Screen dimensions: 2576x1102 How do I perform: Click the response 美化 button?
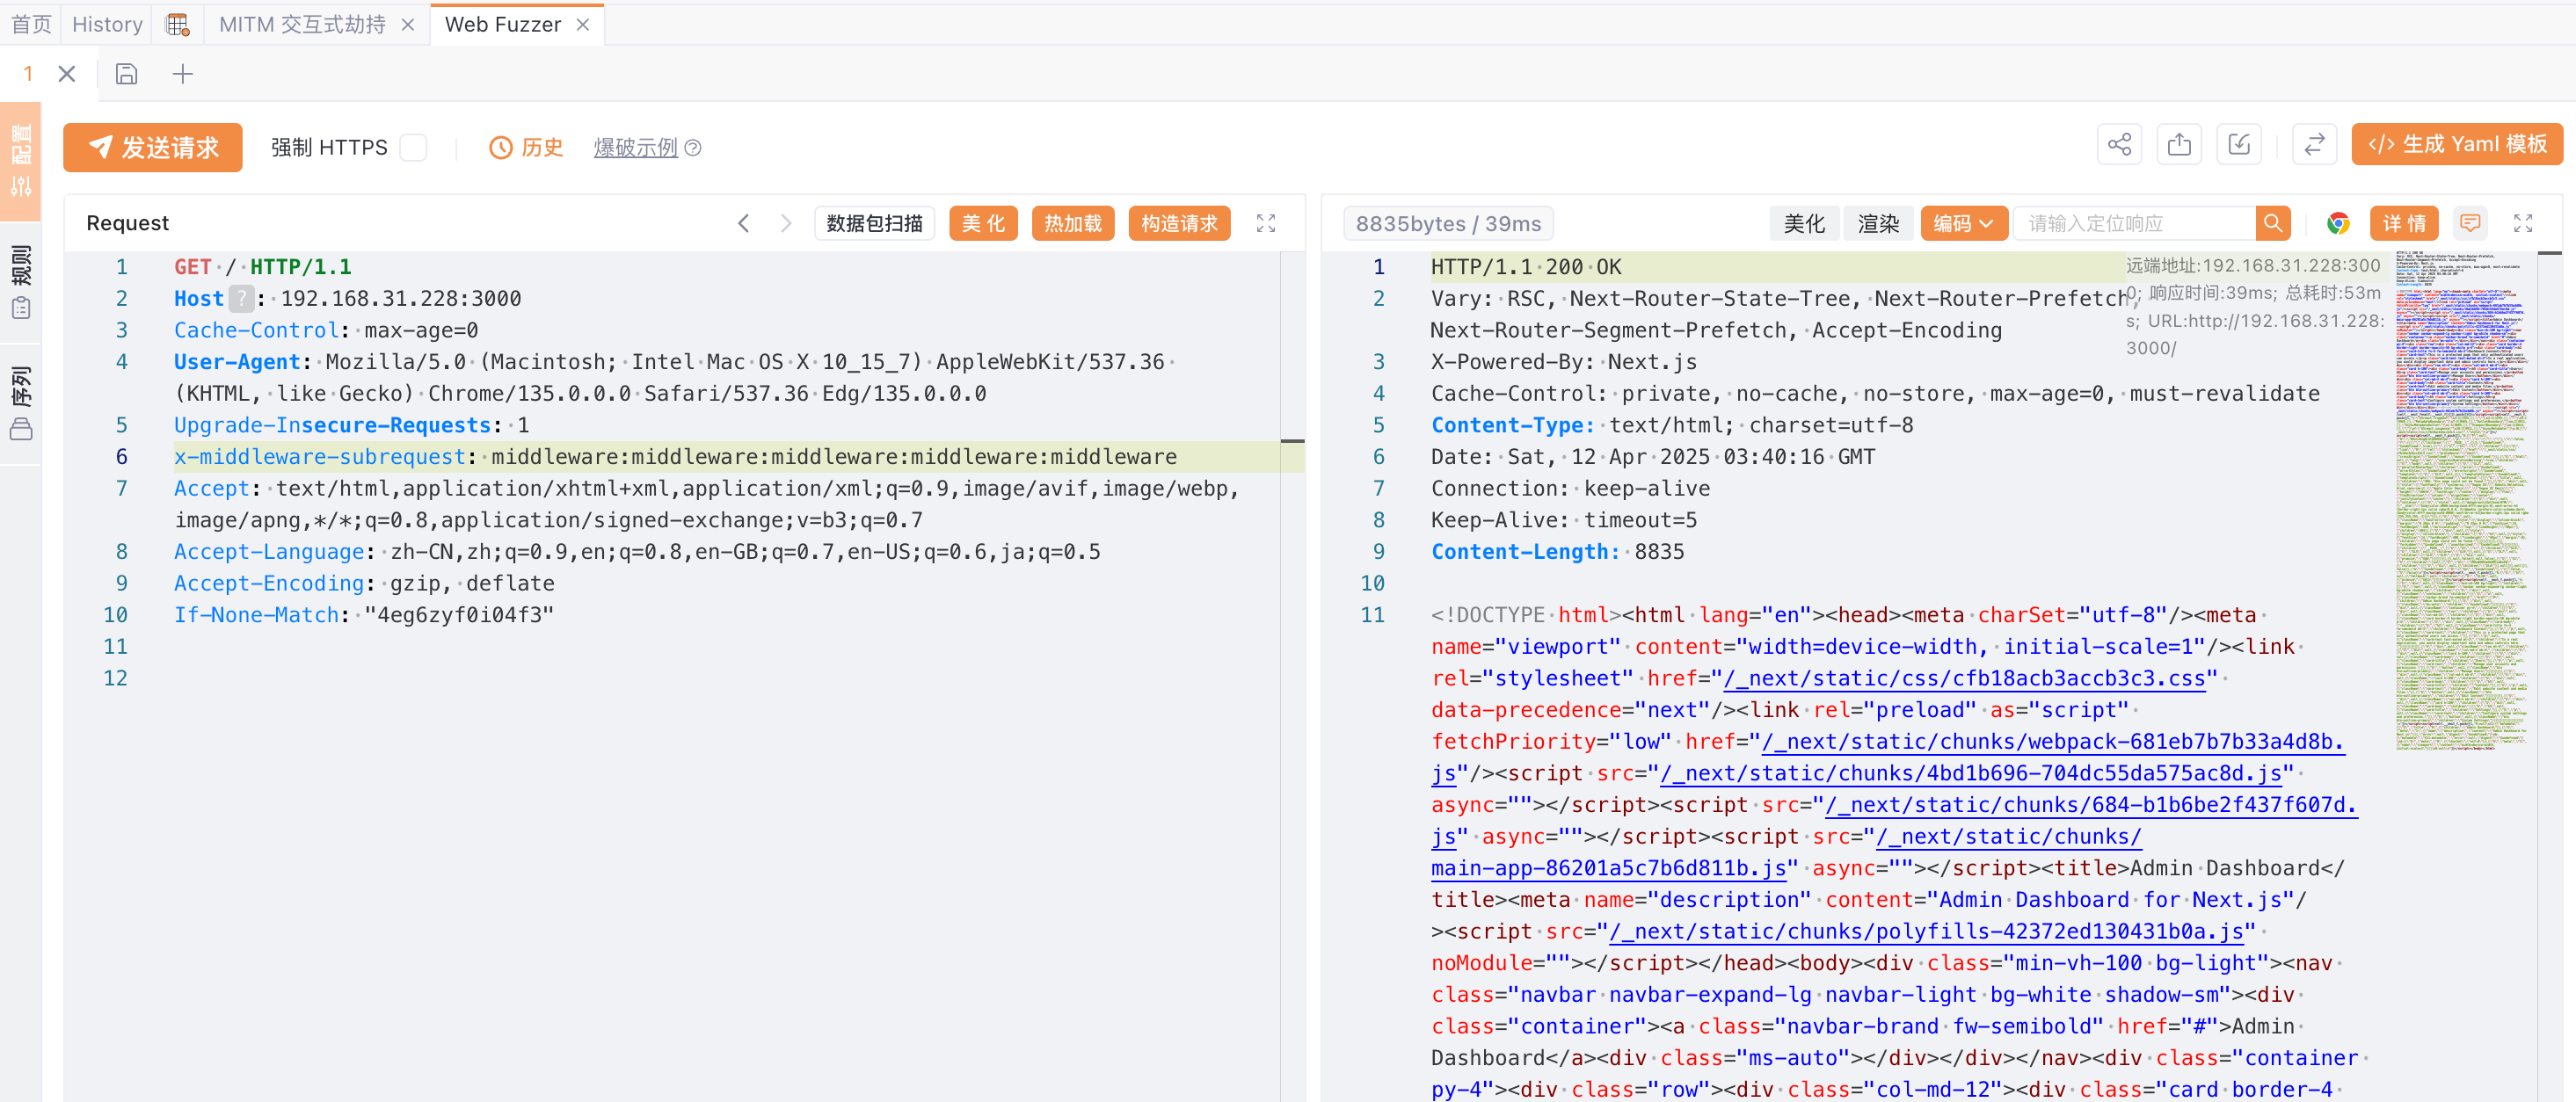tap(1804, 223)
